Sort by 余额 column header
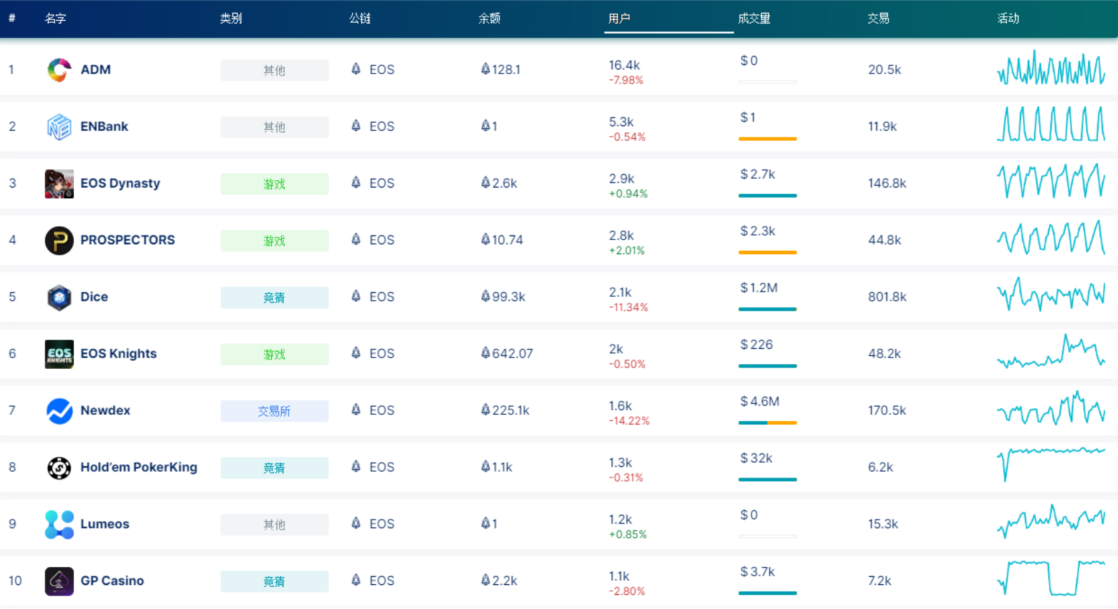This screenshot has width=1118, height=609. pos(489,19)
